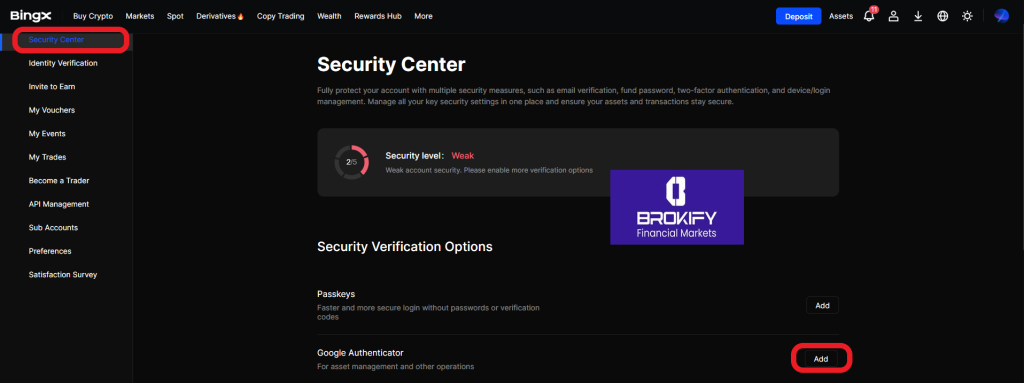Click the Google Authenticator option title
The width and height of the screenshot is (1024, 383).
[360, 353]
